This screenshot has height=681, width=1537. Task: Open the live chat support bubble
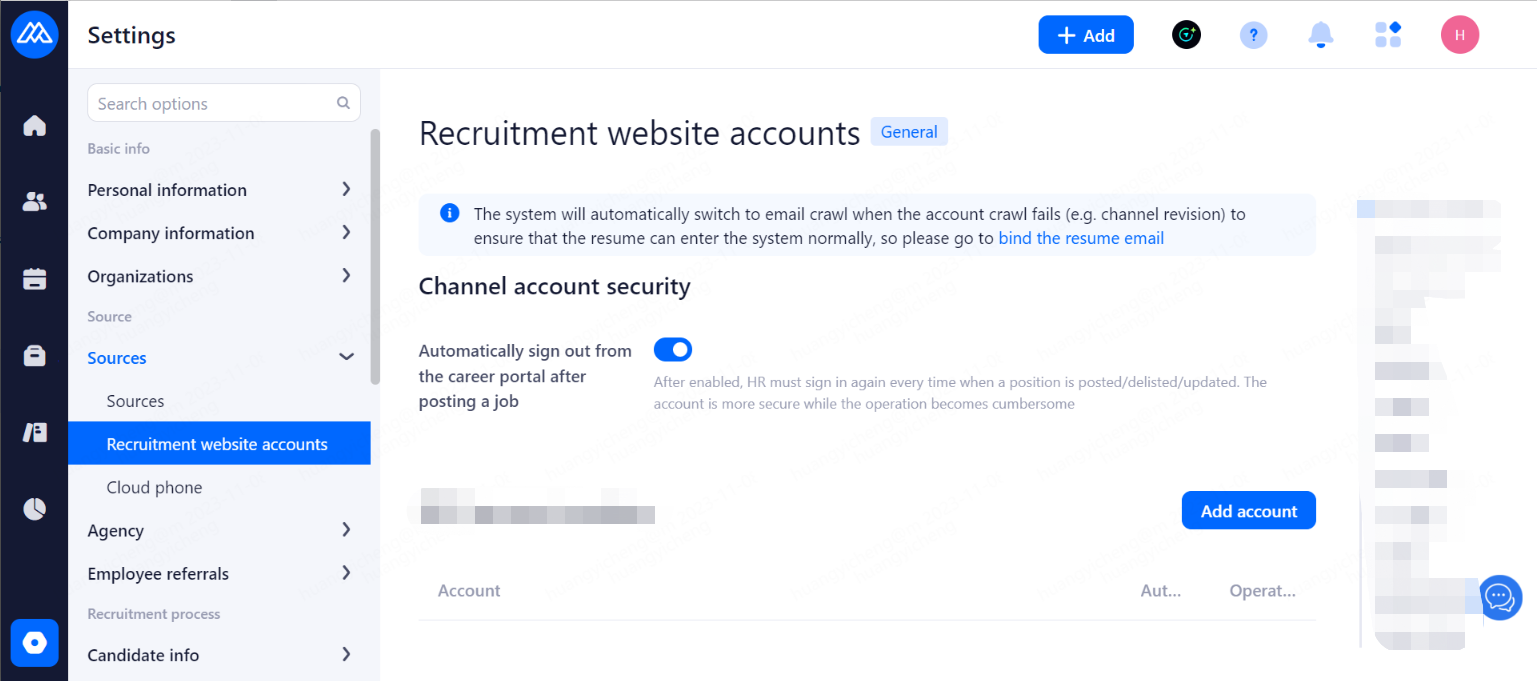point(1500,598)
